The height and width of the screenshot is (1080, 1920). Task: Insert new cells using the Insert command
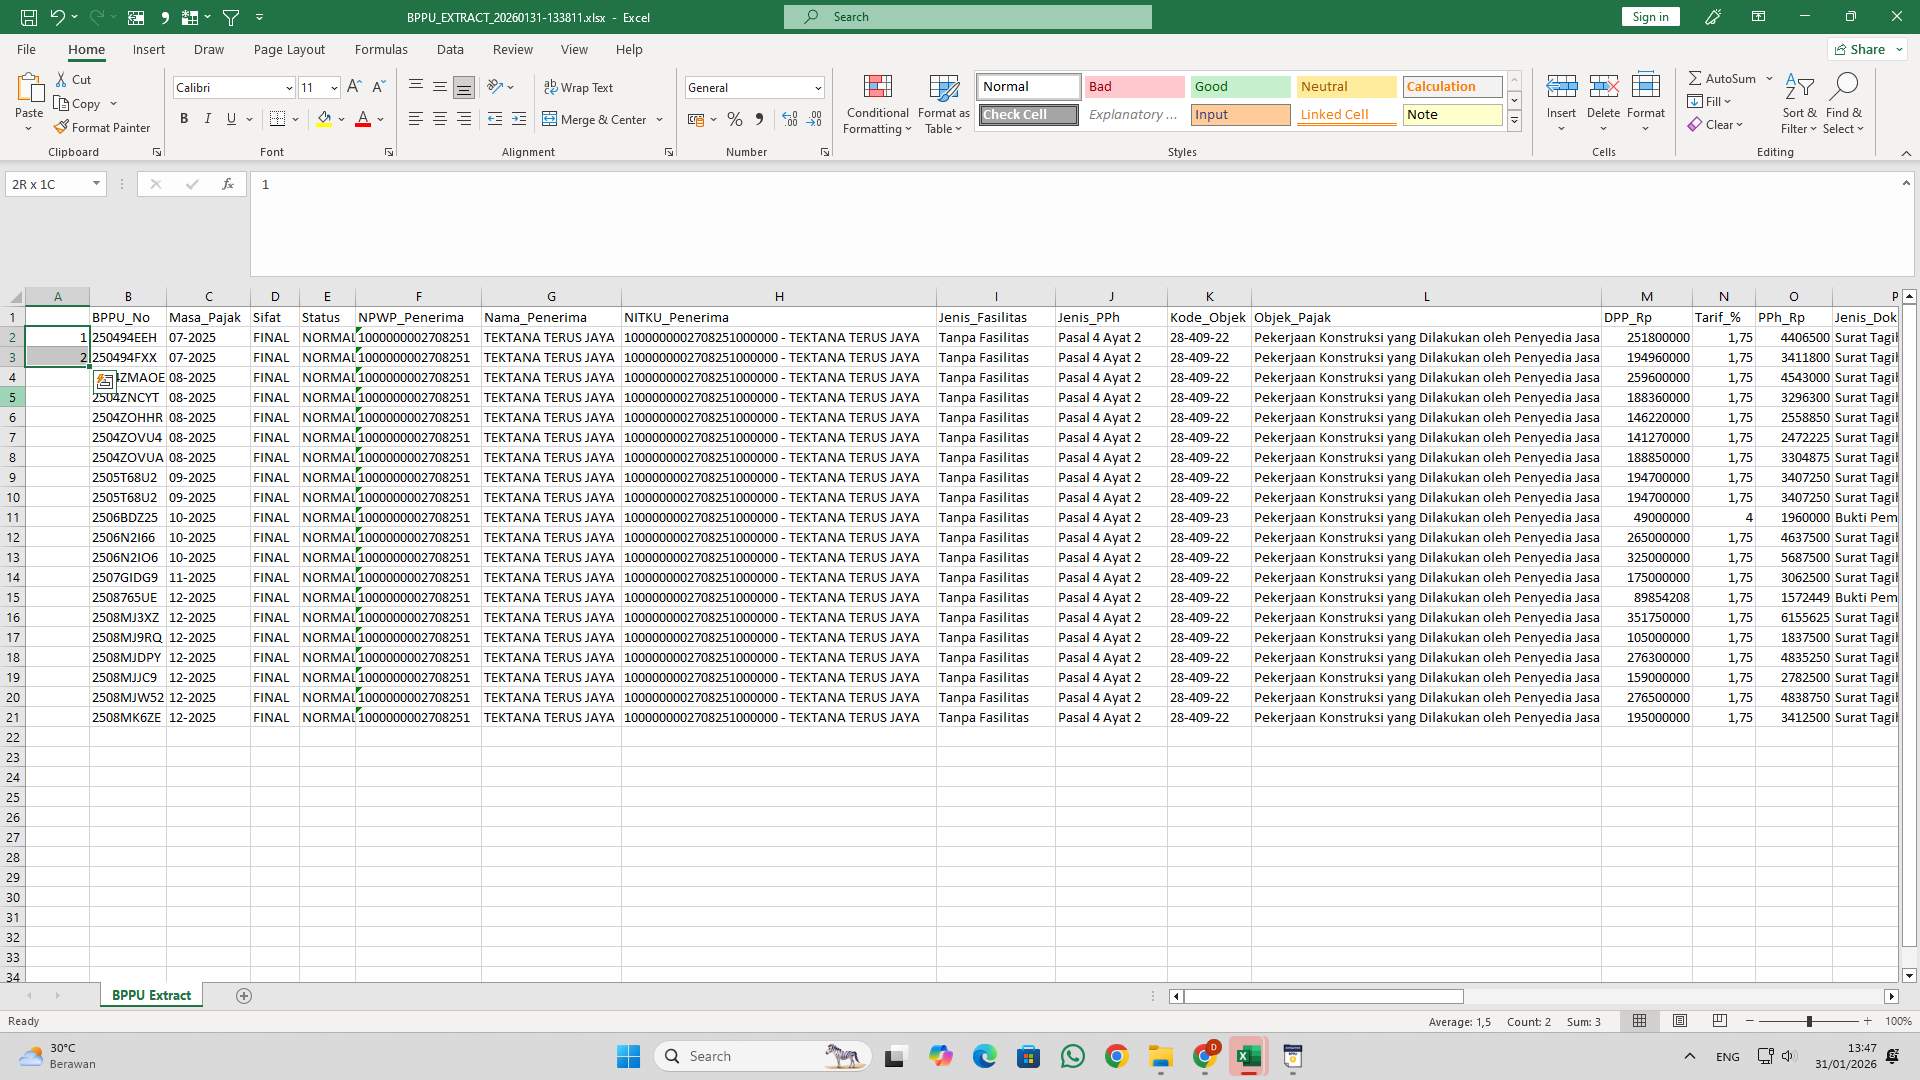coord(1560,100)
